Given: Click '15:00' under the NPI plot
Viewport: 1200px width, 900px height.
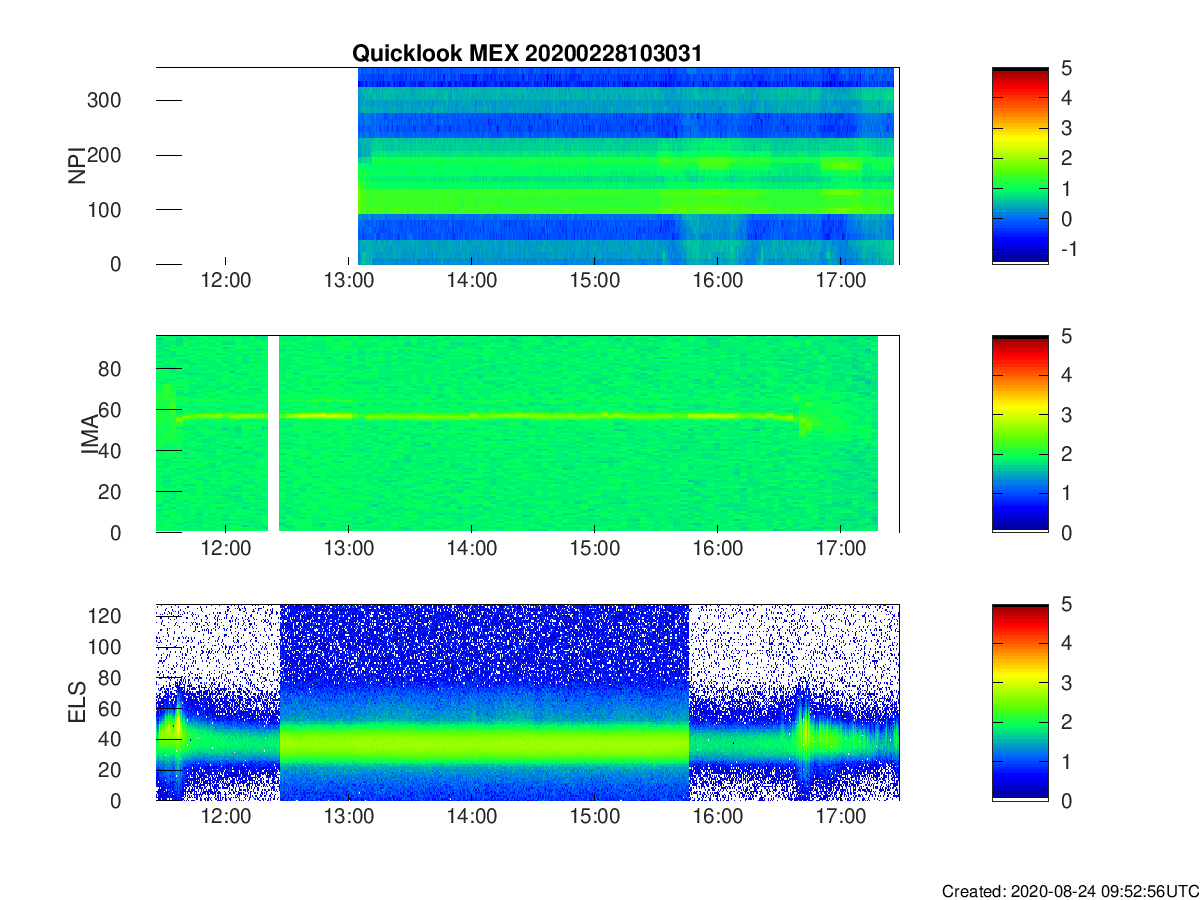Looking at the screenshot, I should click(594, 282).
